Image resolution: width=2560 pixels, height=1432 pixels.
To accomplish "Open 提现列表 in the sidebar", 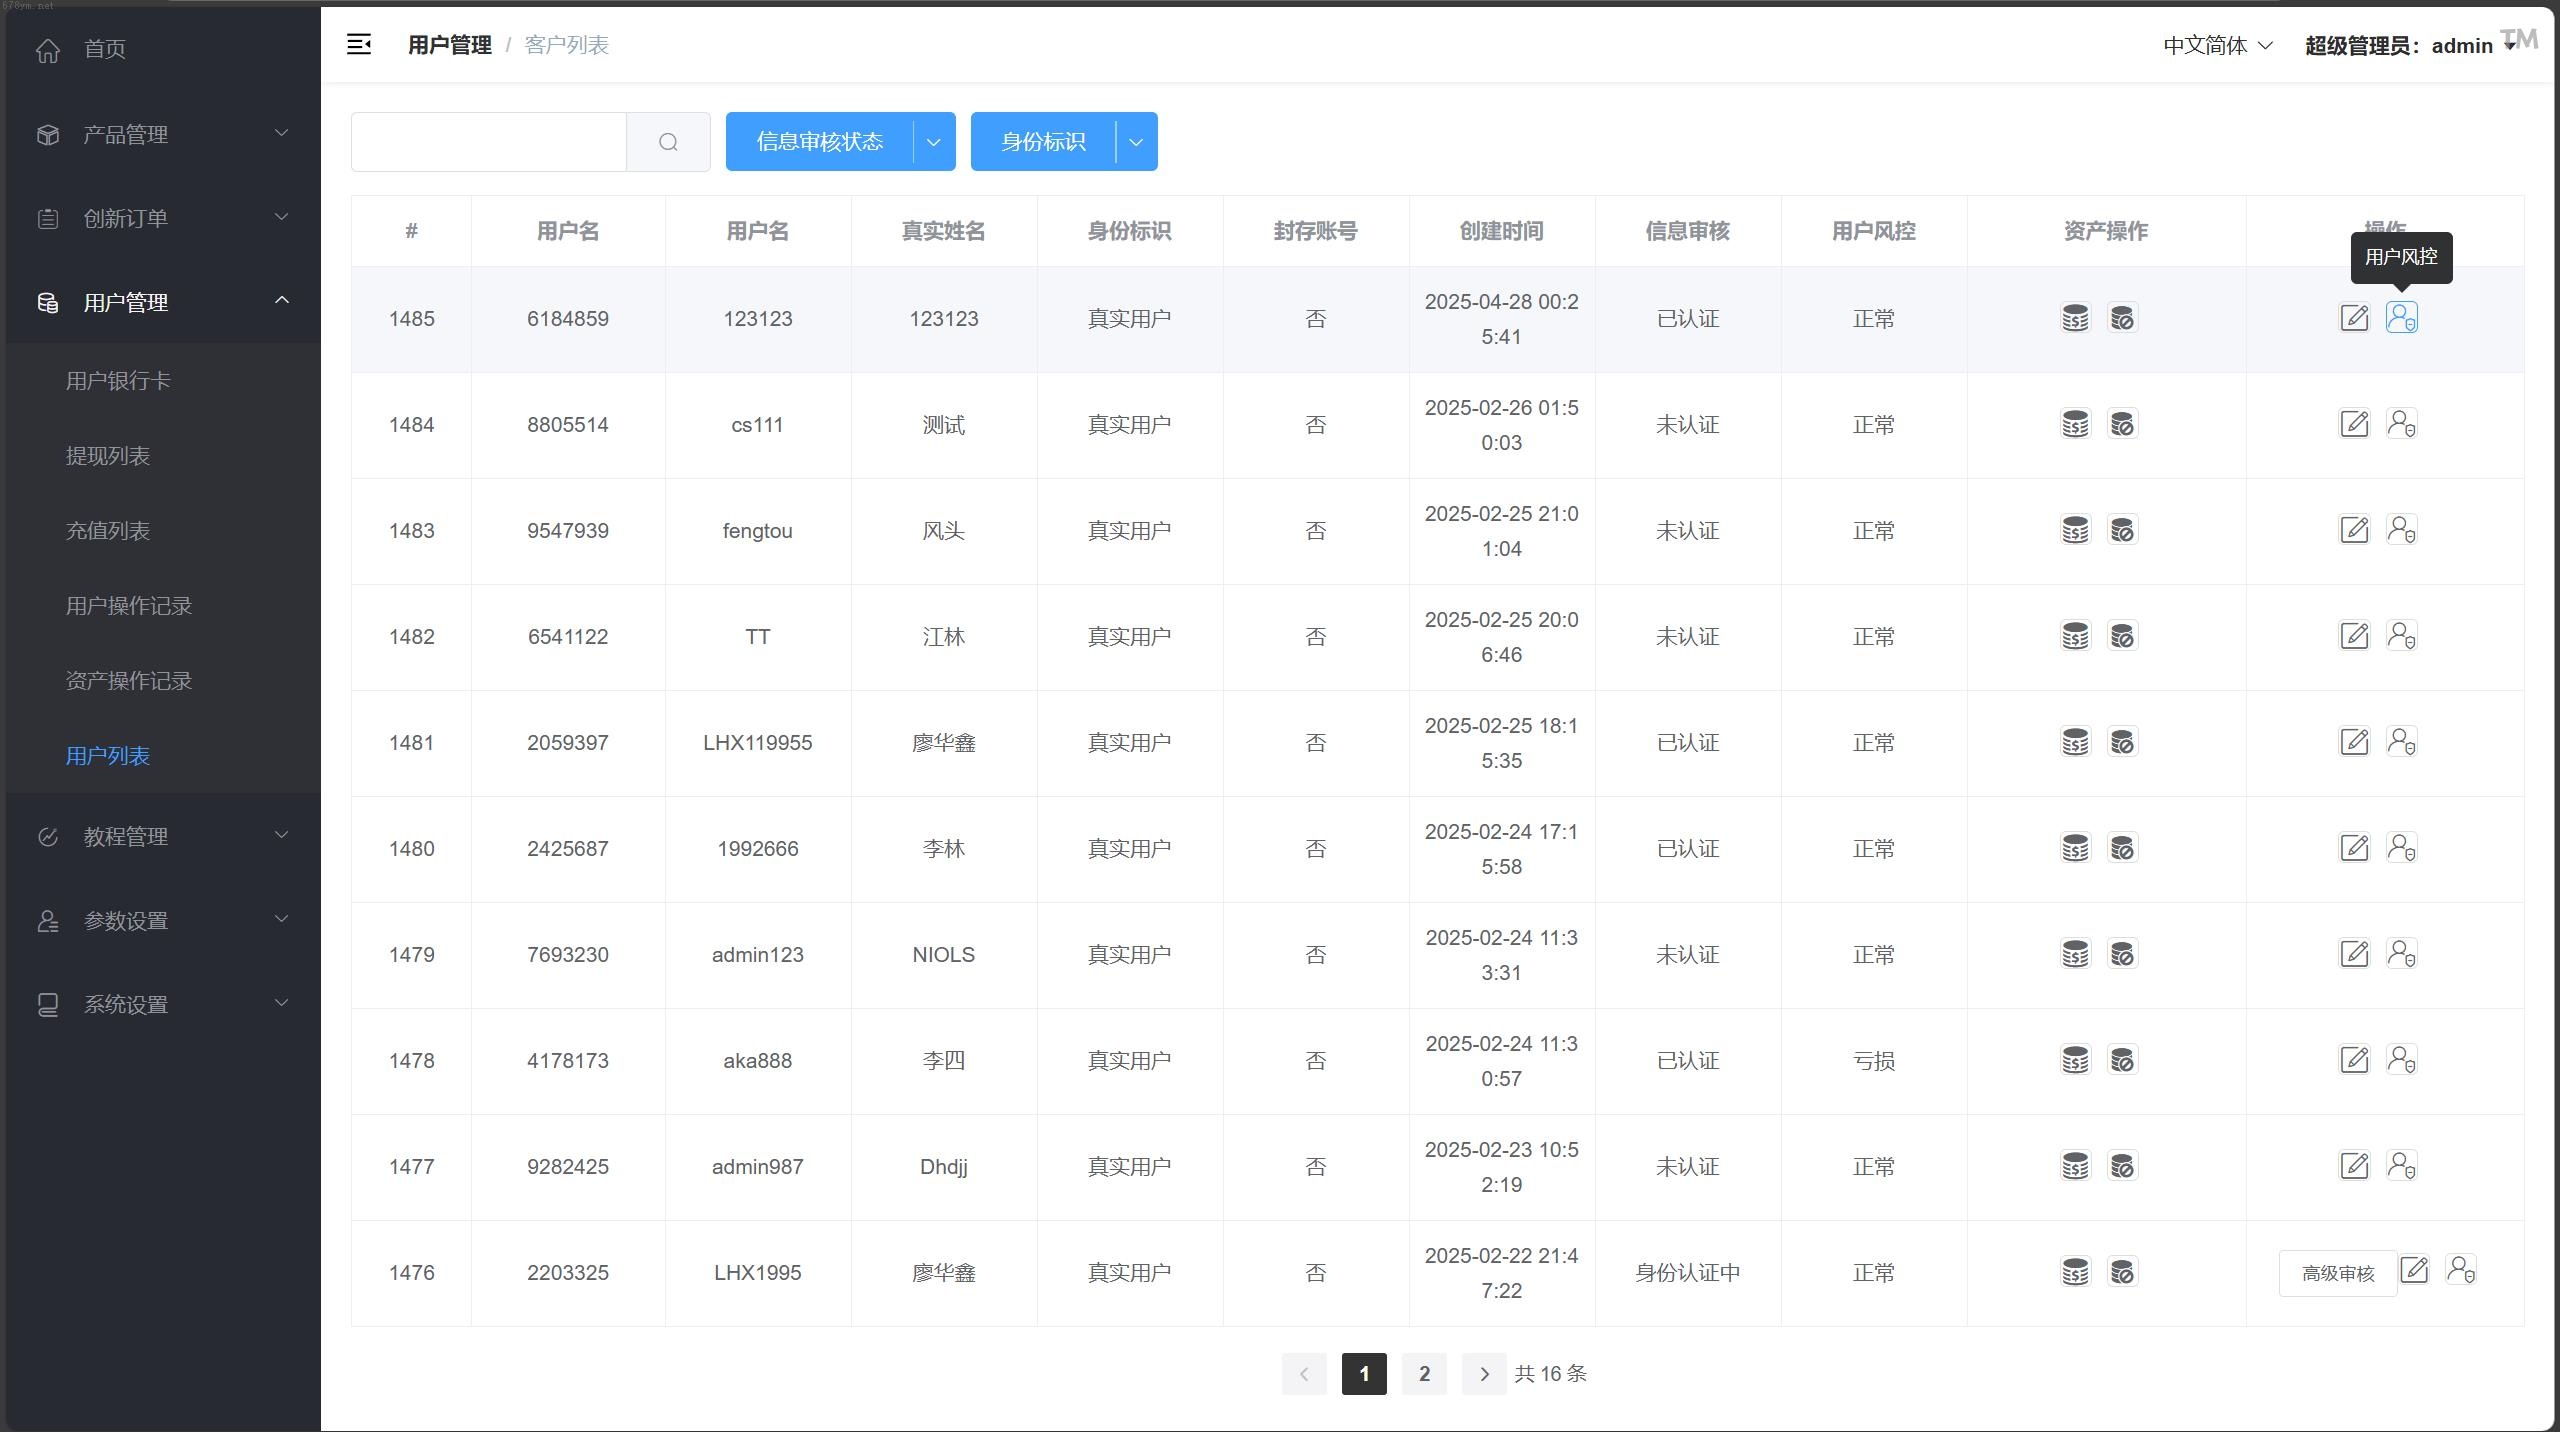I will 108,456.
